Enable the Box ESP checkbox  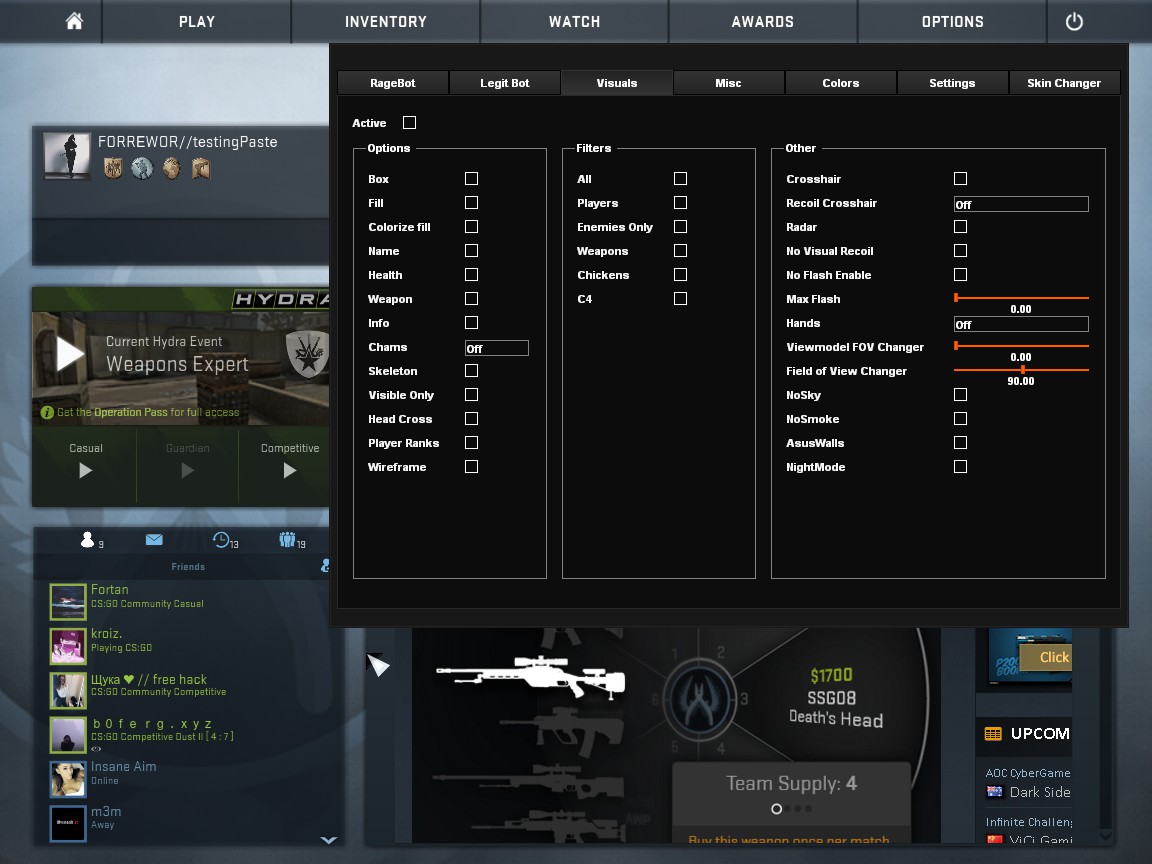coord(472,179)
